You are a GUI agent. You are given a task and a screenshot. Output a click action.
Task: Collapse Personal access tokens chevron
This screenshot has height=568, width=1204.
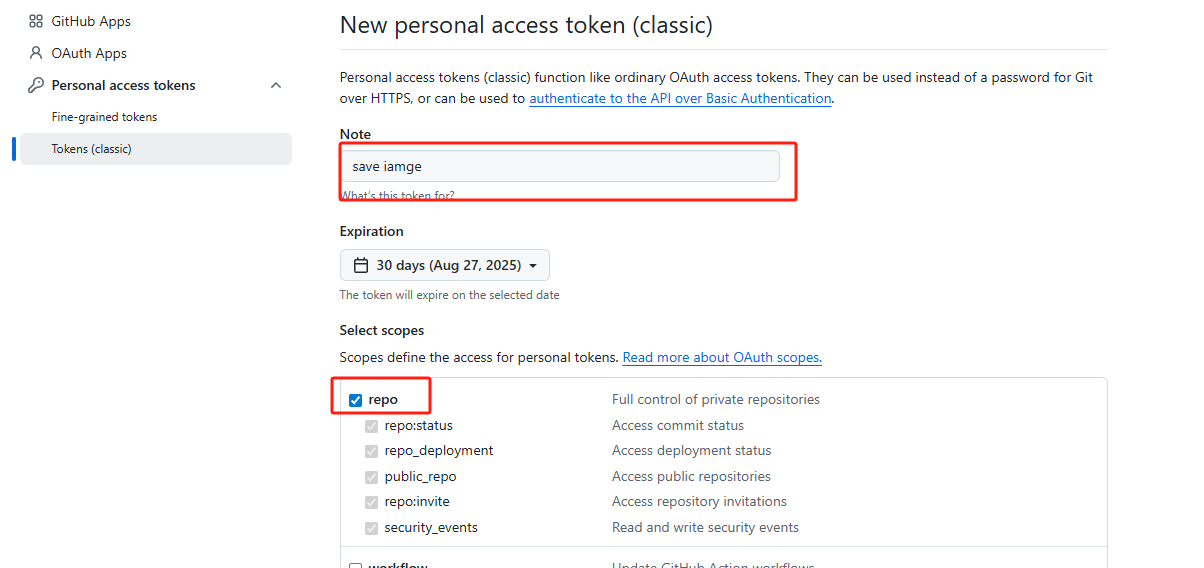[x=276, y=85]
